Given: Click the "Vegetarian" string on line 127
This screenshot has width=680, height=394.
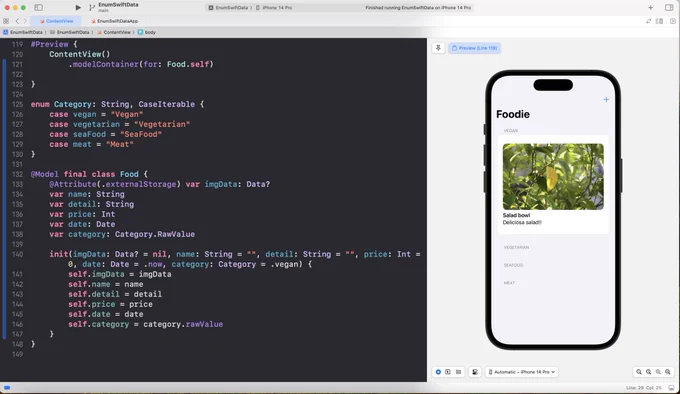Looking at the screenshot, I should tap(162, 124).
